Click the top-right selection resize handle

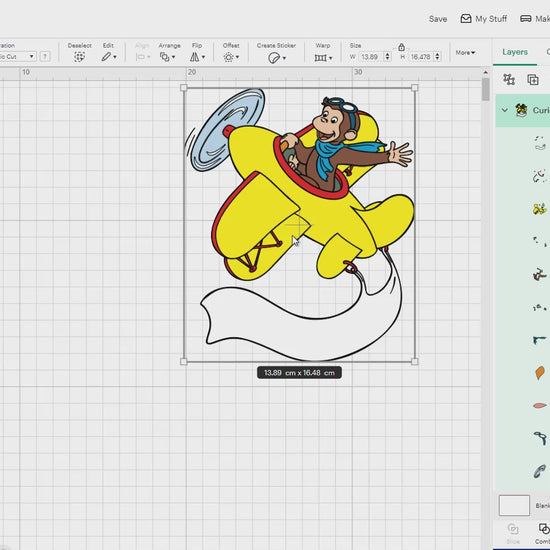415,88
